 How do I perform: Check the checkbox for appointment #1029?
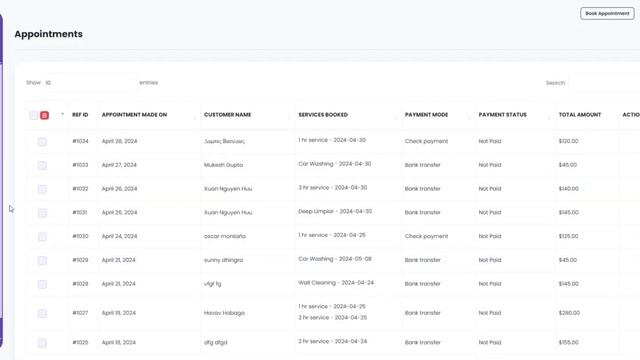coord(42,260)
